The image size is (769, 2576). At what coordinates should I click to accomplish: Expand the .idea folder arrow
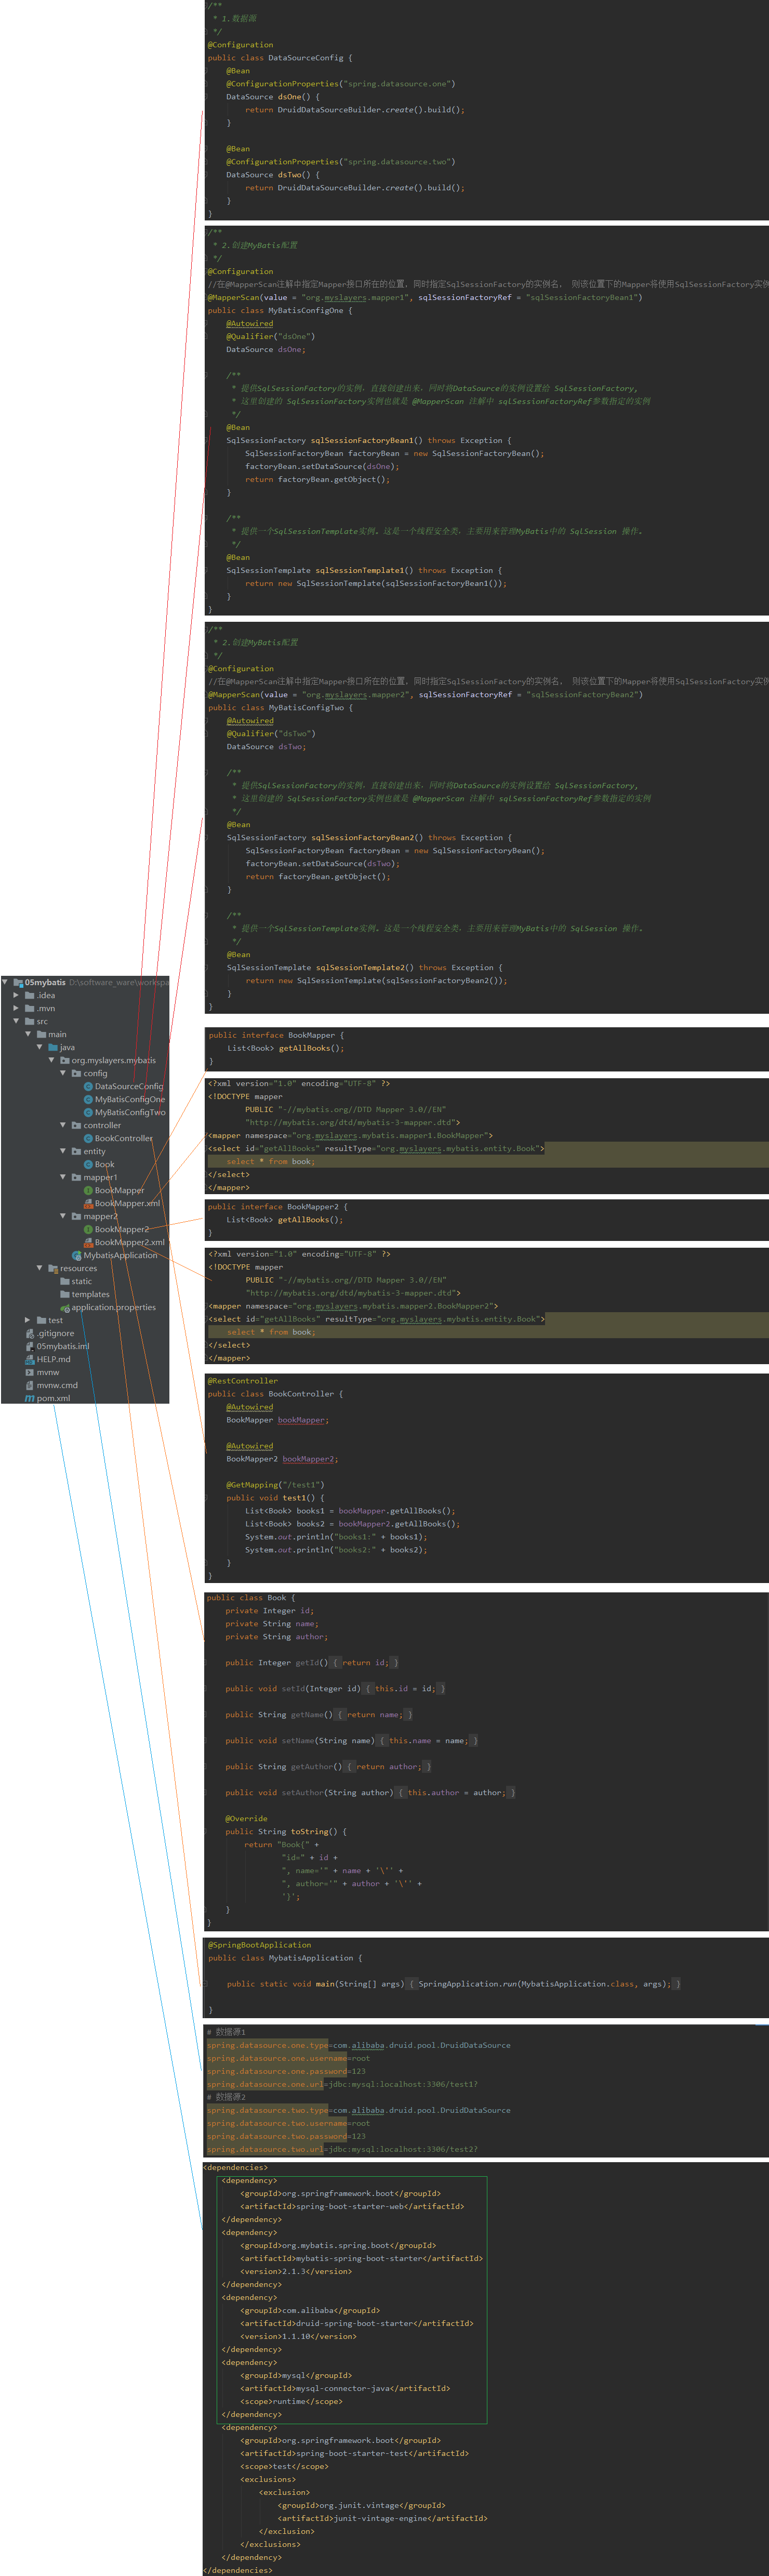pos(16,995)
